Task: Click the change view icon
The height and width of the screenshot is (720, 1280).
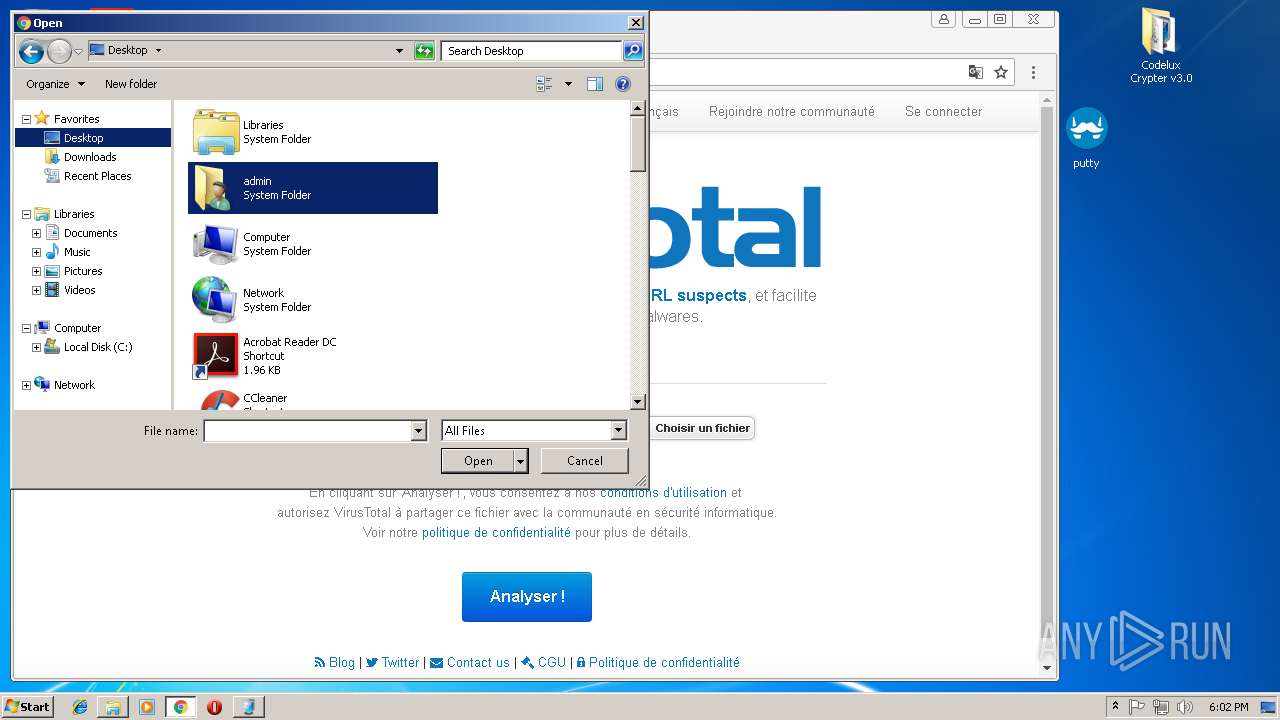Action: tap(545, 84)
